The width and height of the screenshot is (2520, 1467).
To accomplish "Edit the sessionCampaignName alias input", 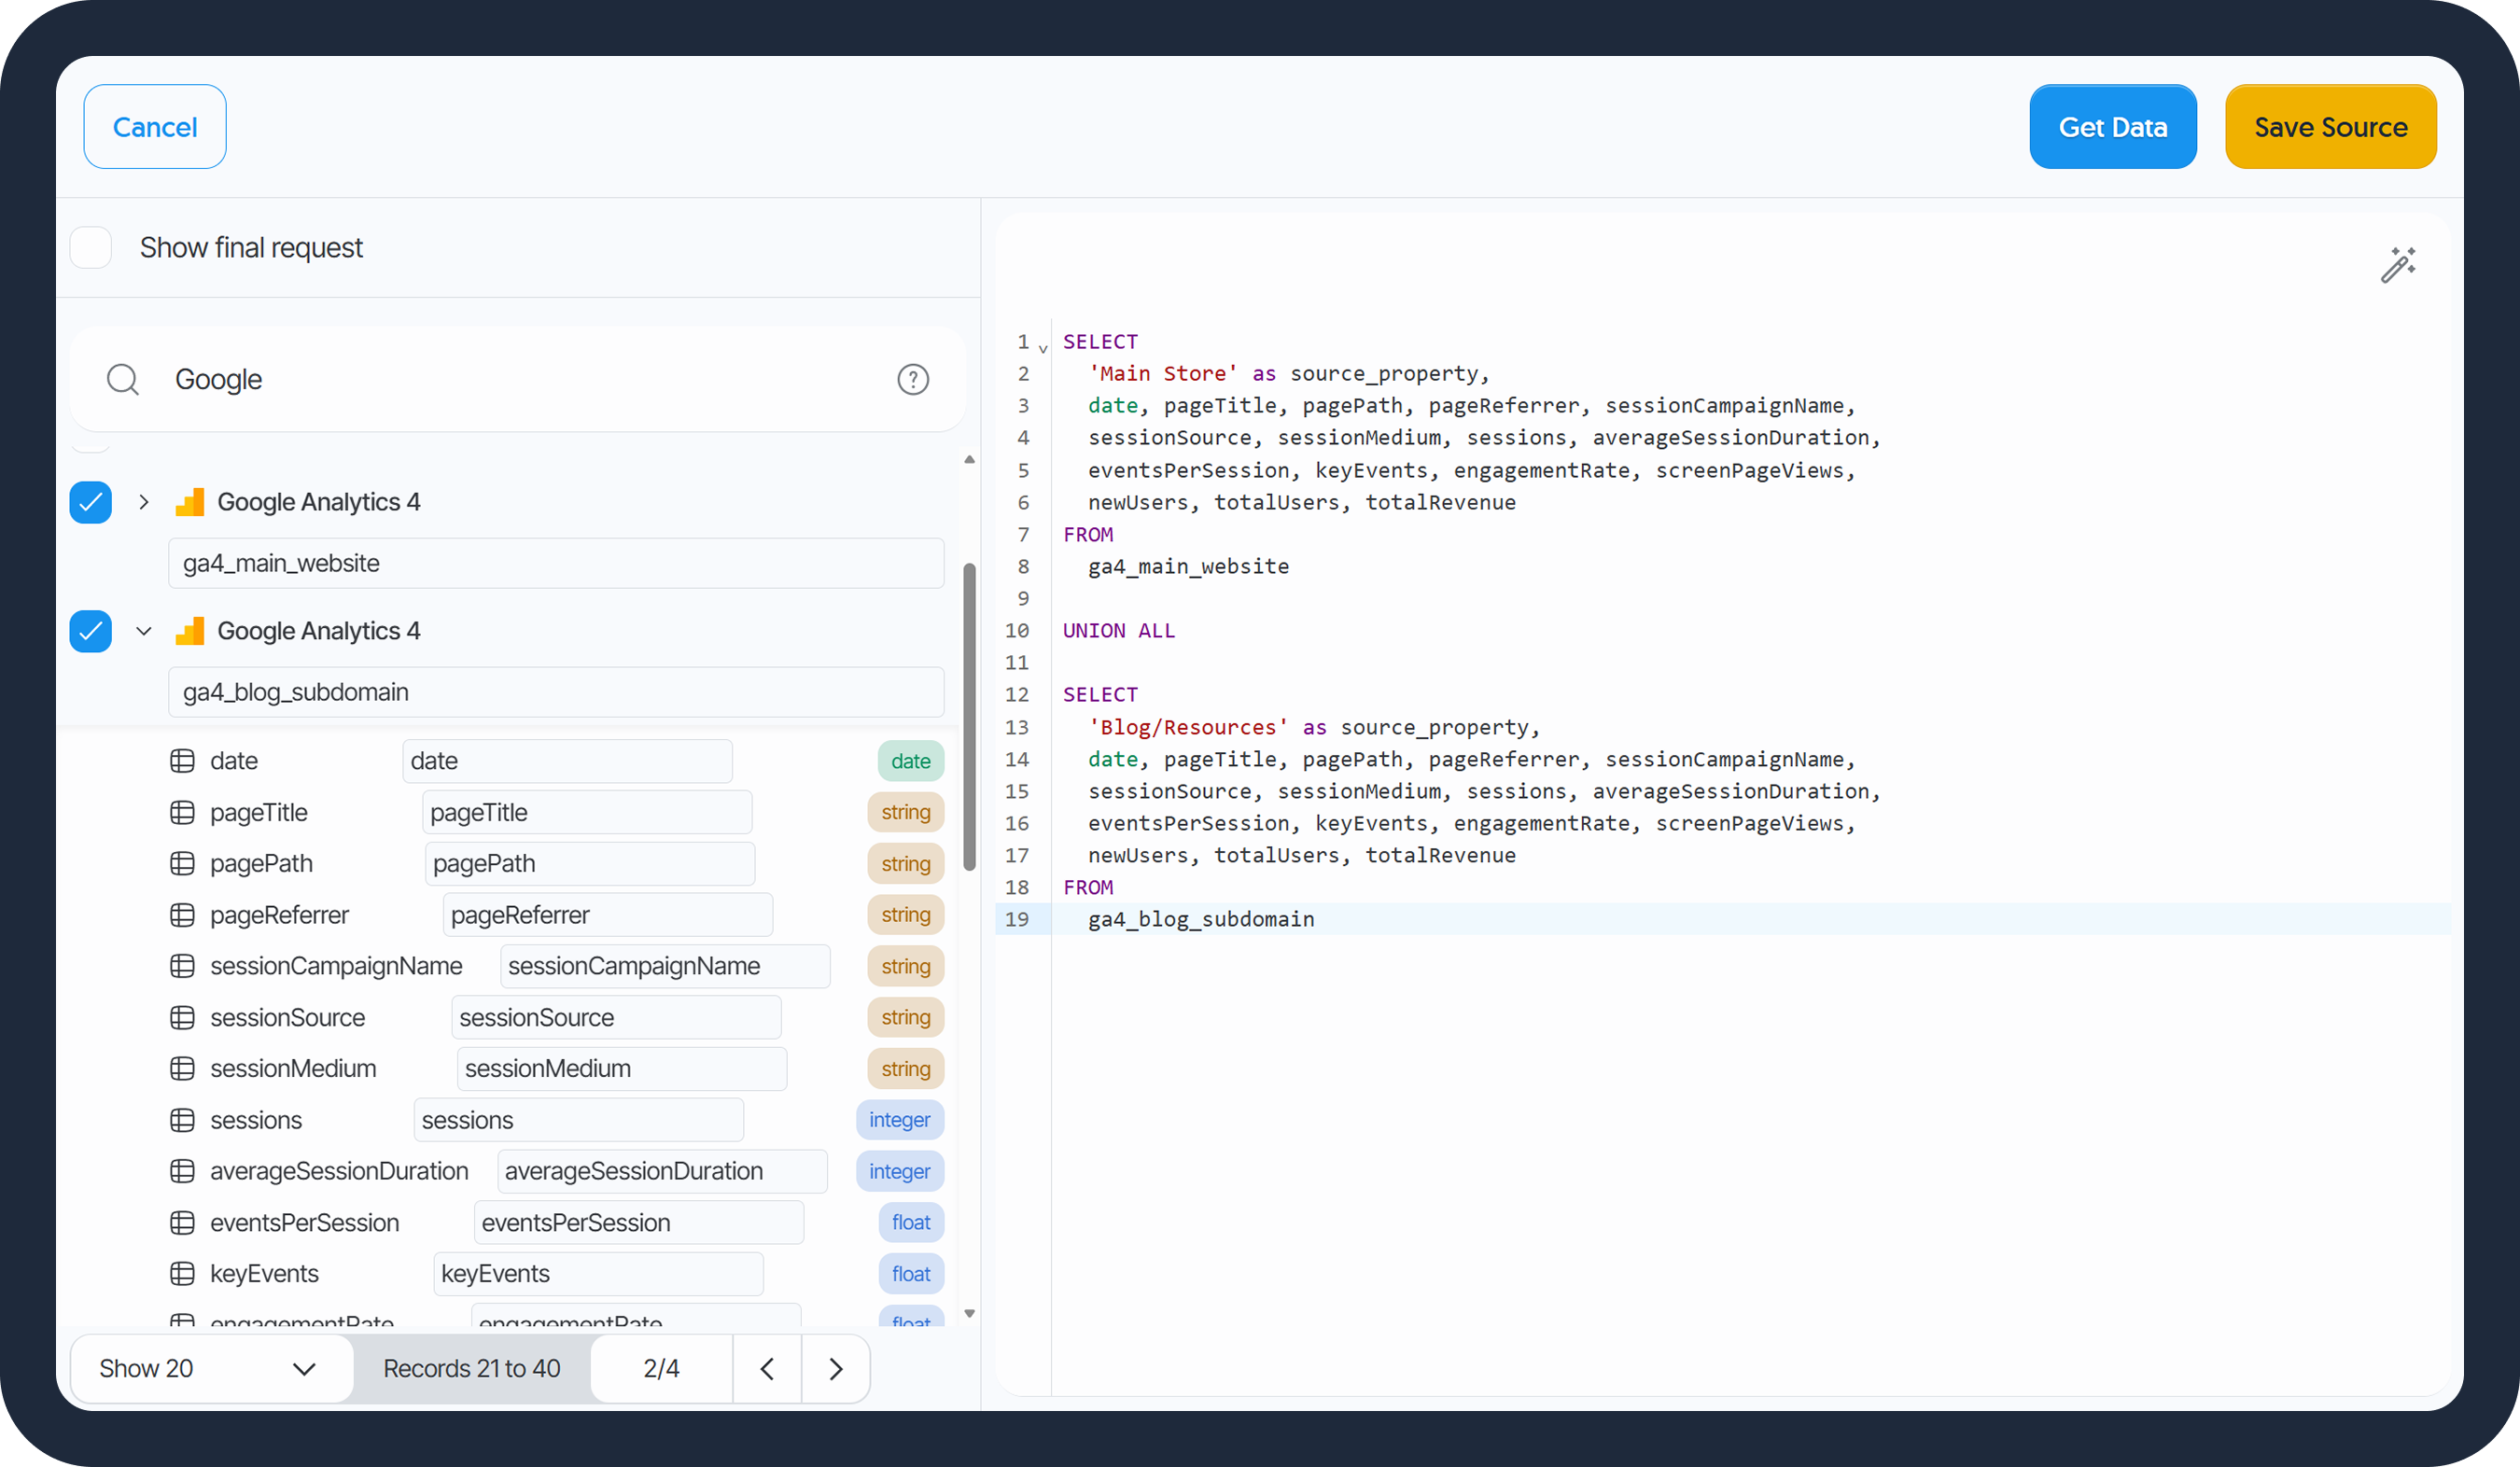I will [x=665, y=966].
